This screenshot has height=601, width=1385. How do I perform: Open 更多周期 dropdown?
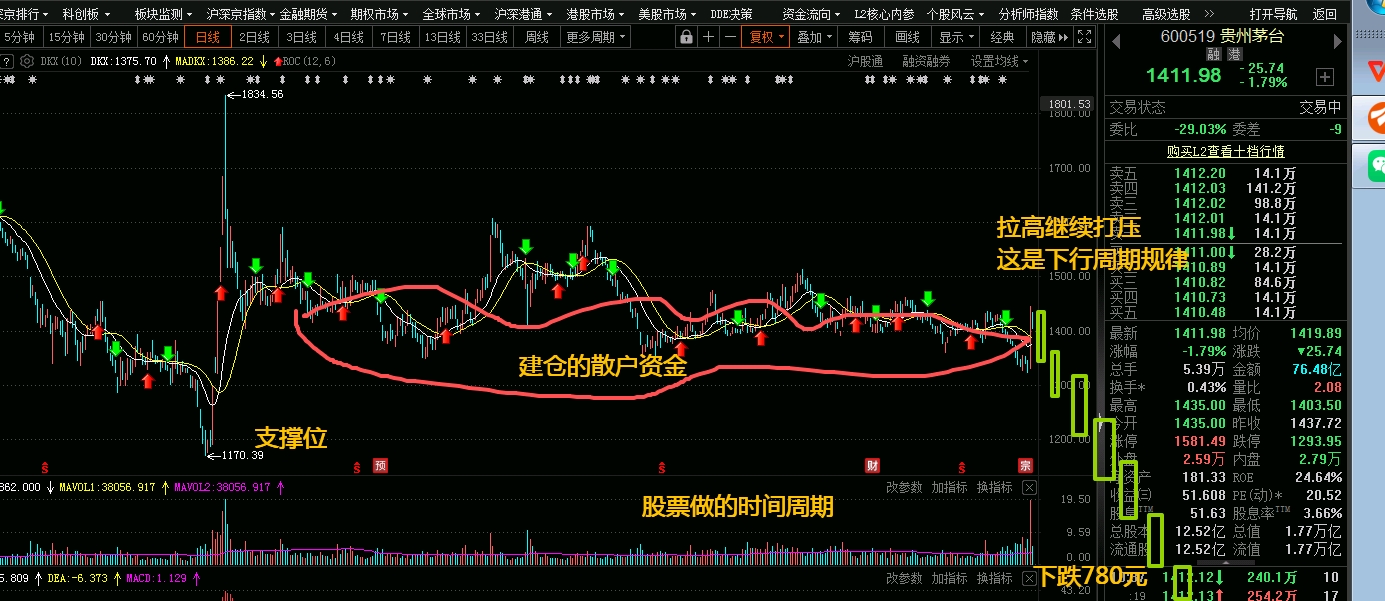tap(596, 37)
